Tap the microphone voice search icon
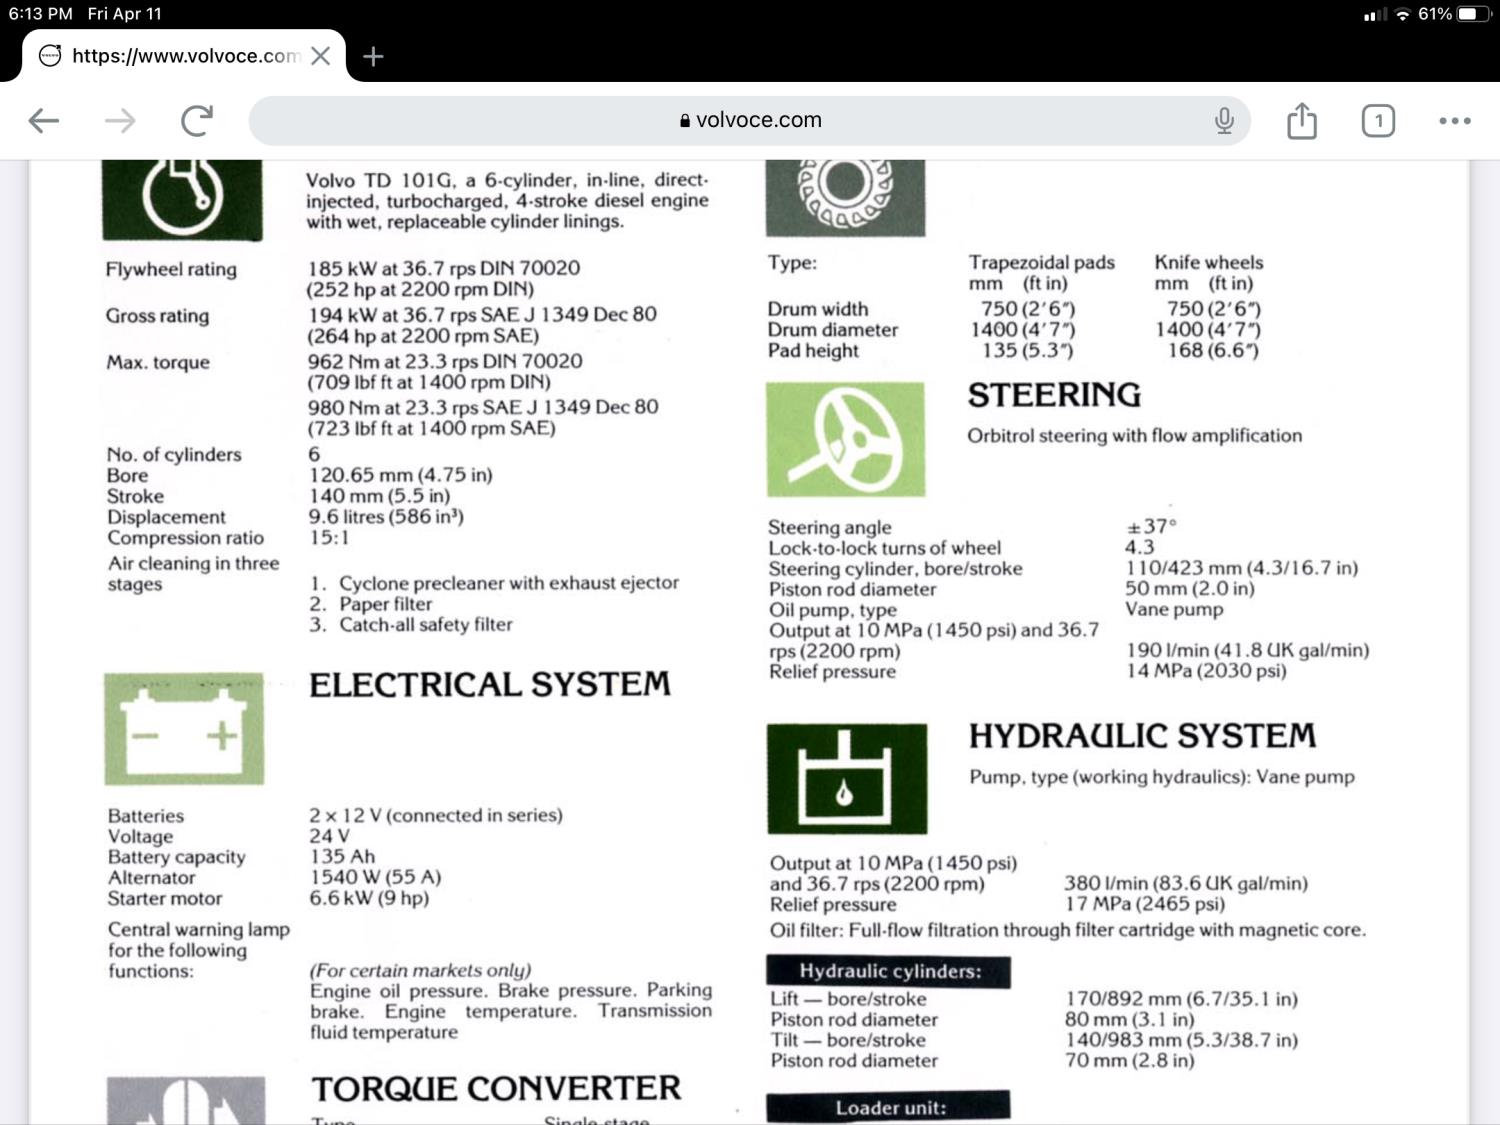This screenshot has height=1125, width=1500. click(x=1224, y=121)
